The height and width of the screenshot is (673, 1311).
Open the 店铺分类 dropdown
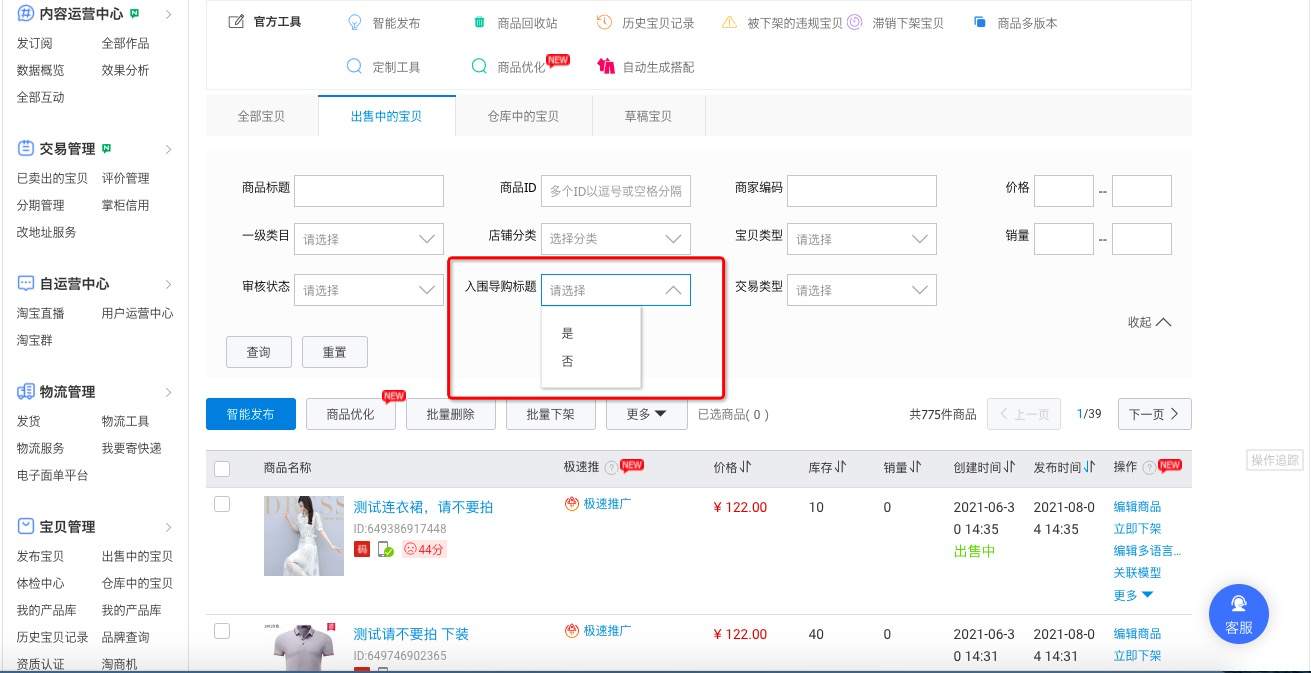coord(616,239)
